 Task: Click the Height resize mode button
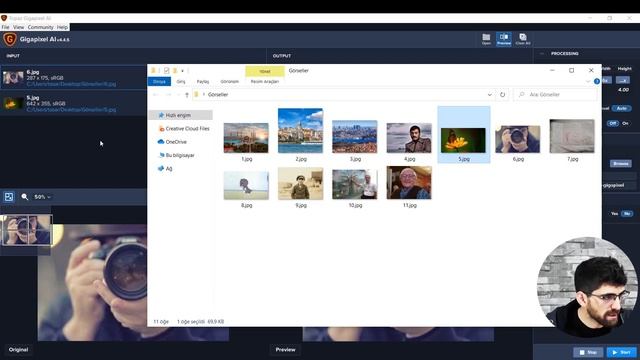pos(623,80)
